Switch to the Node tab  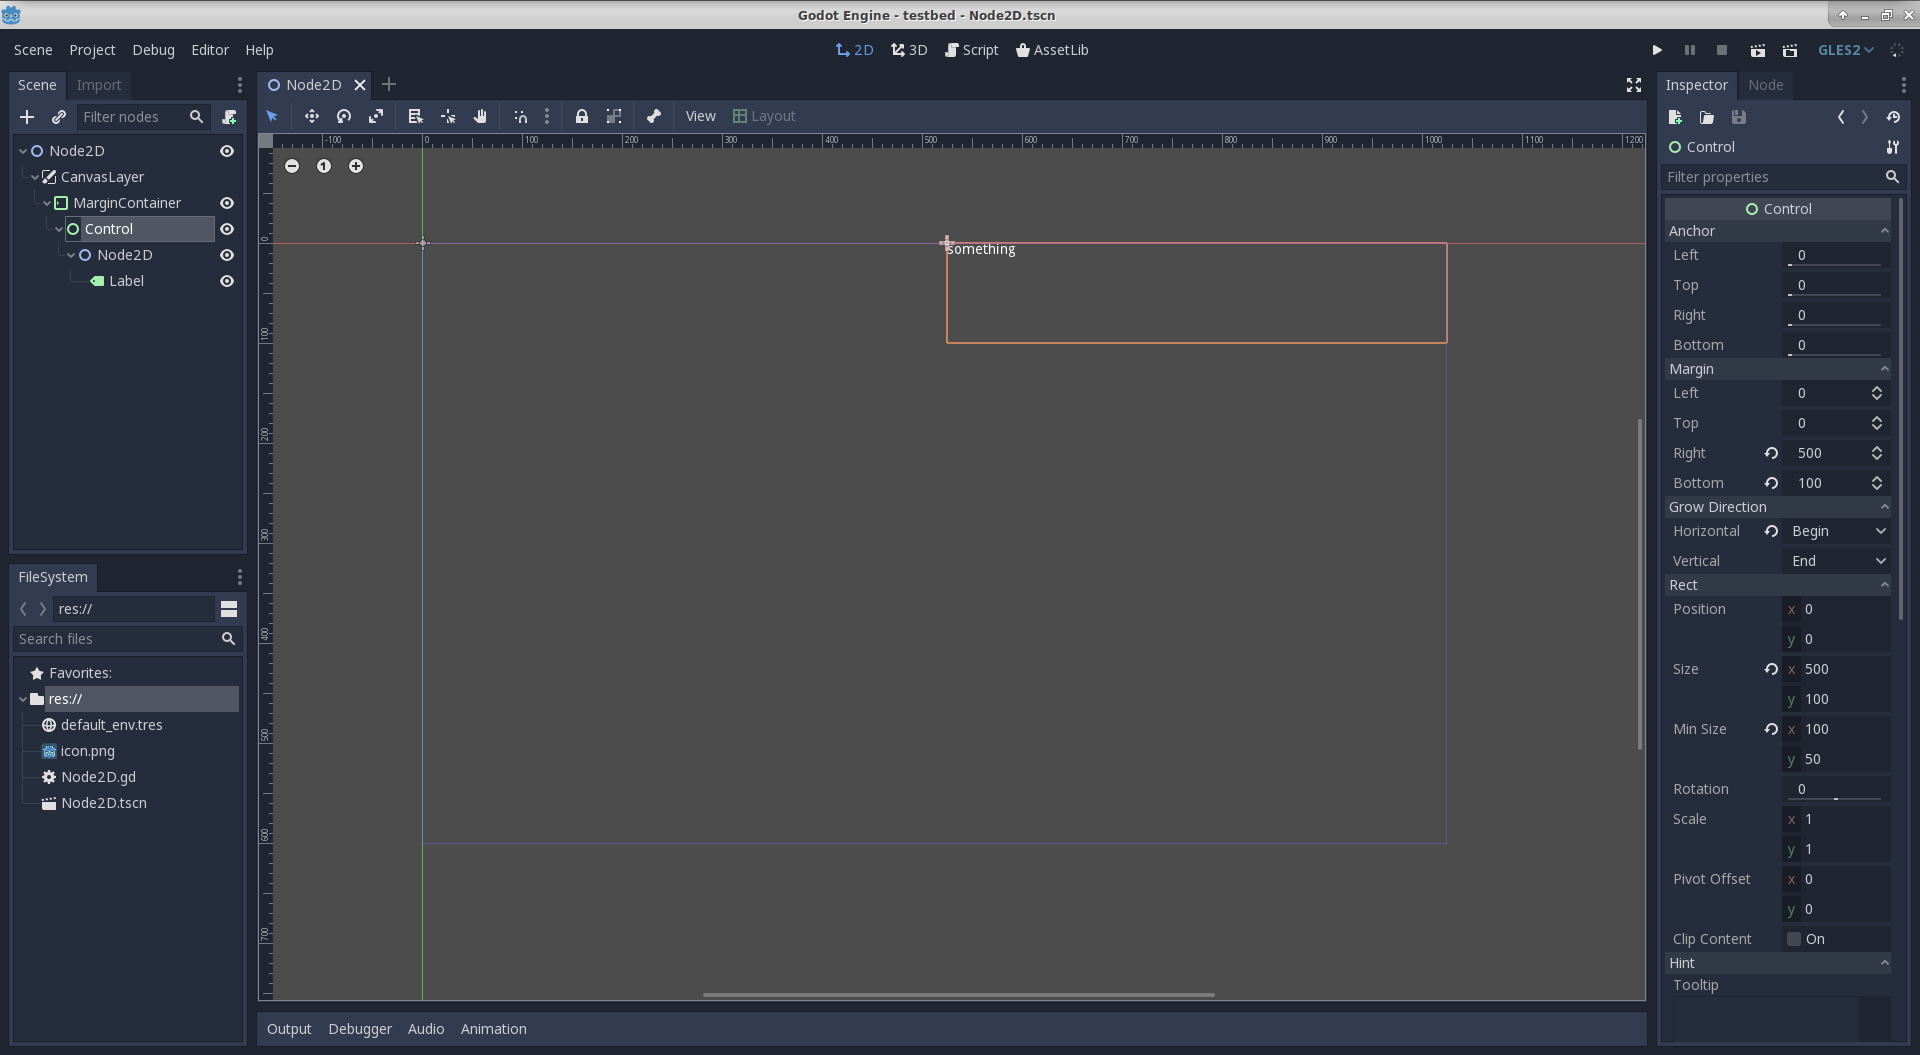coord(1766,85)
